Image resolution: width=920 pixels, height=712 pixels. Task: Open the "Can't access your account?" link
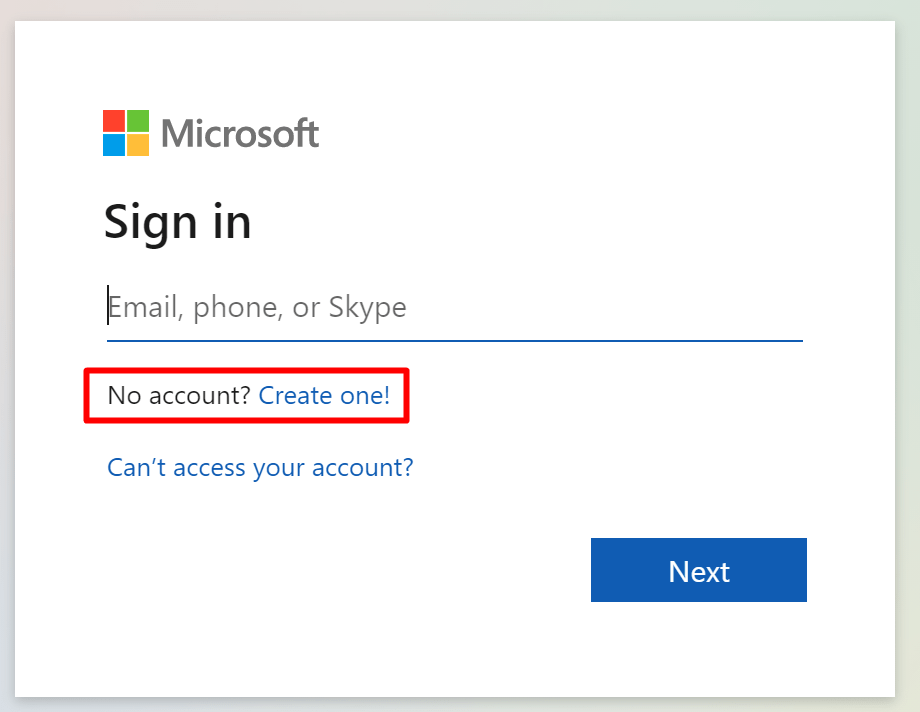coord(260,467)
